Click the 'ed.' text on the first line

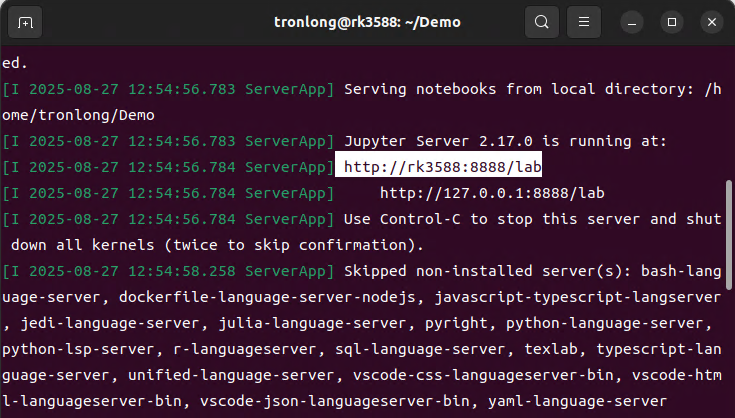click(x=15, y=63)
